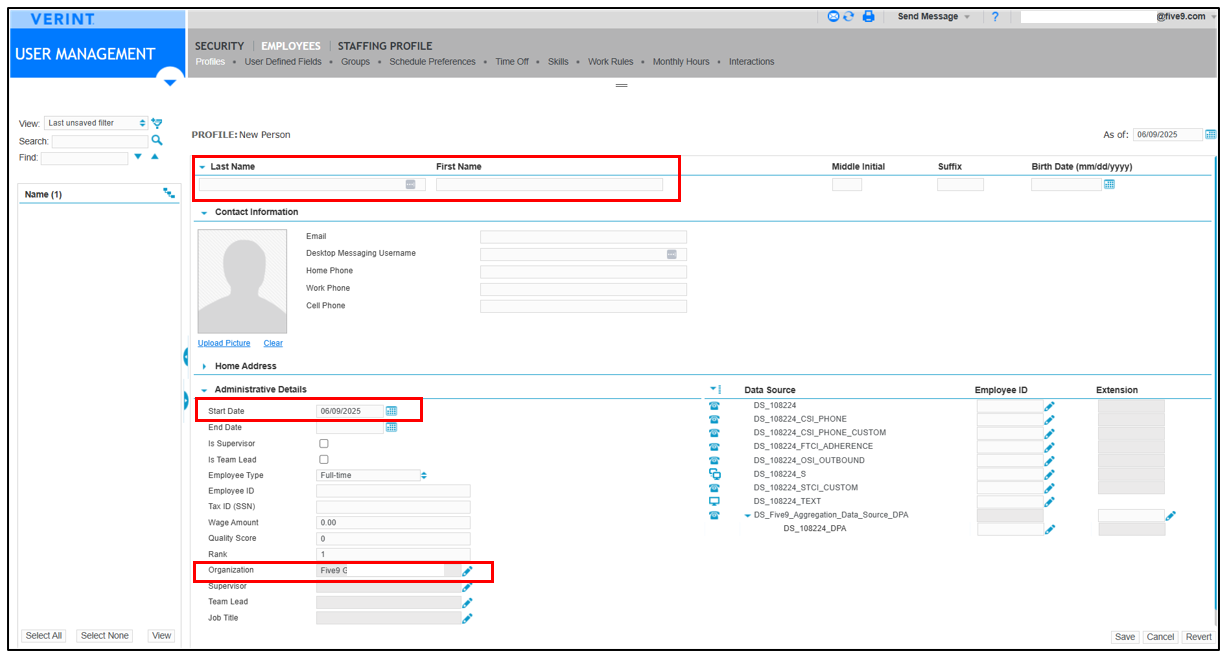
Task: Click the Job Title edit pencil icon
Action: click(x=467, y=619)
